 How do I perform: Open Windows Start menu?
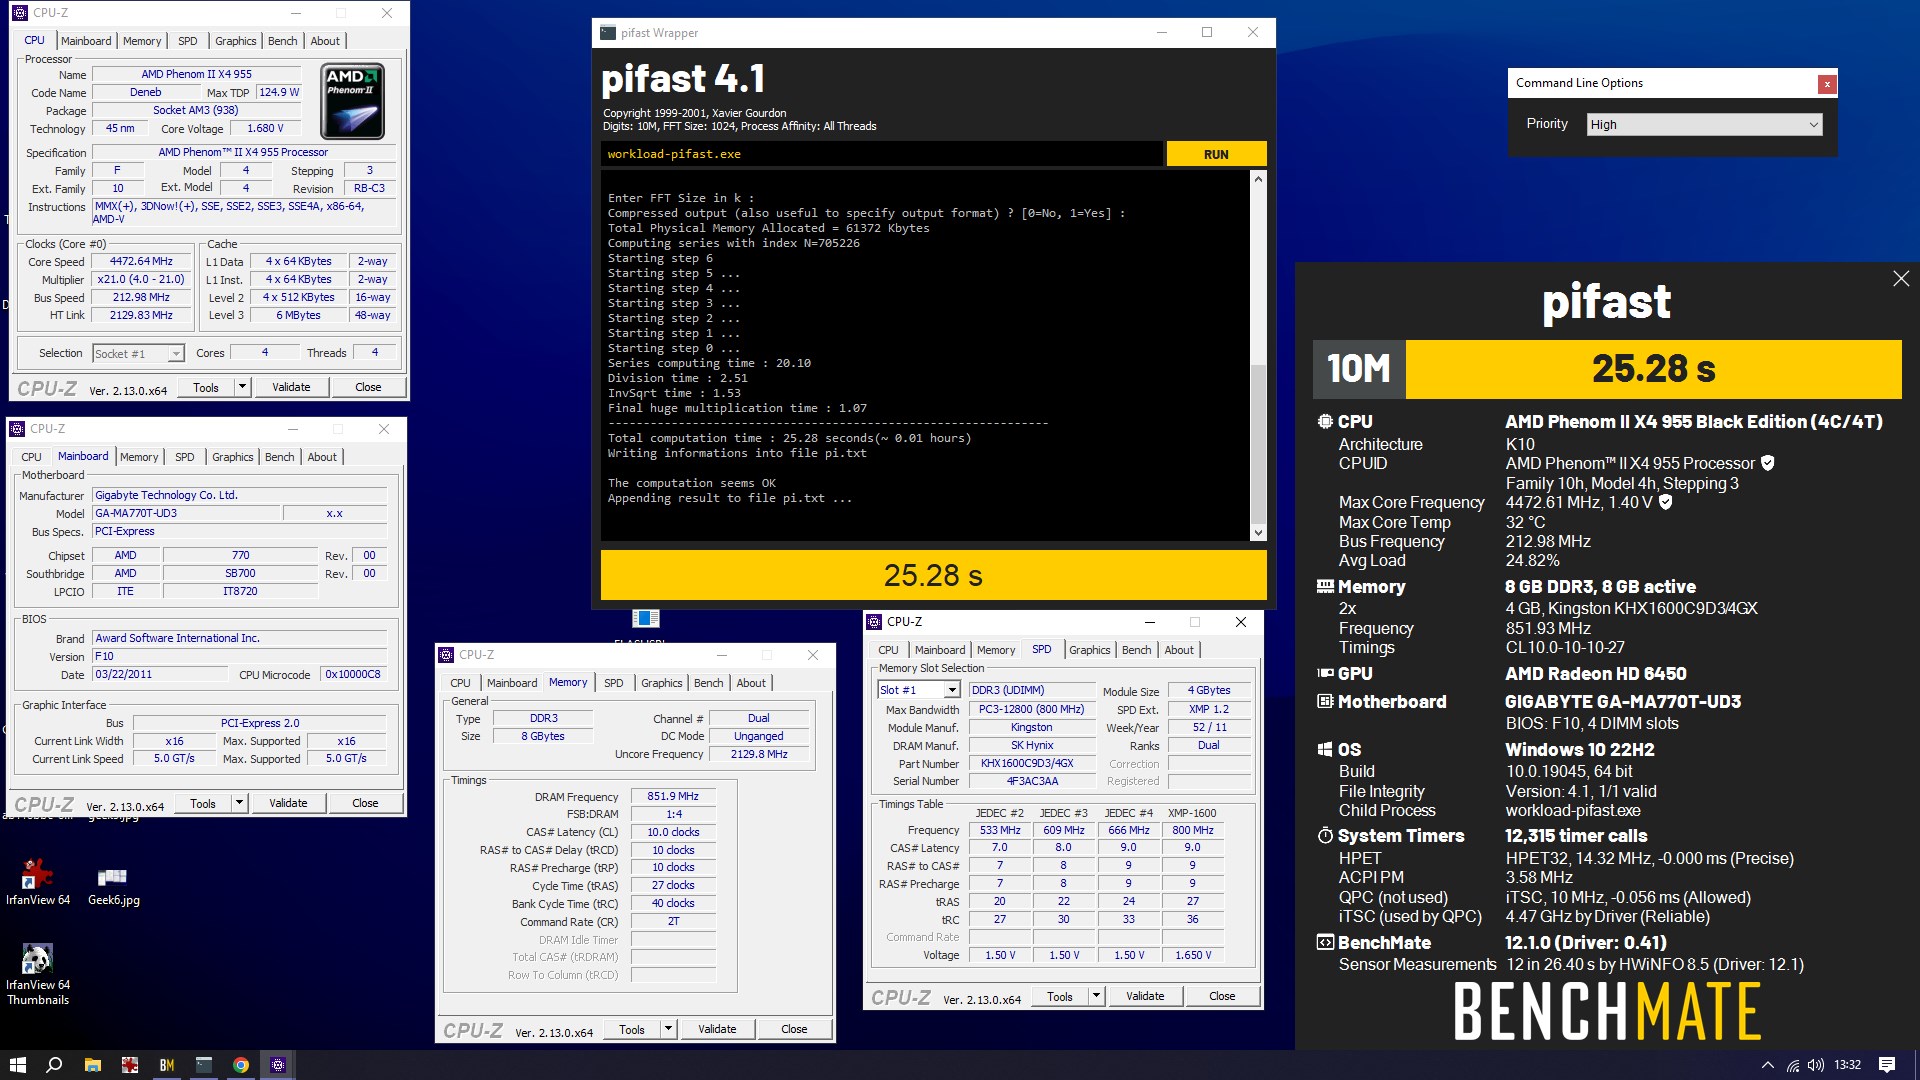click(x=17, y=1065)
